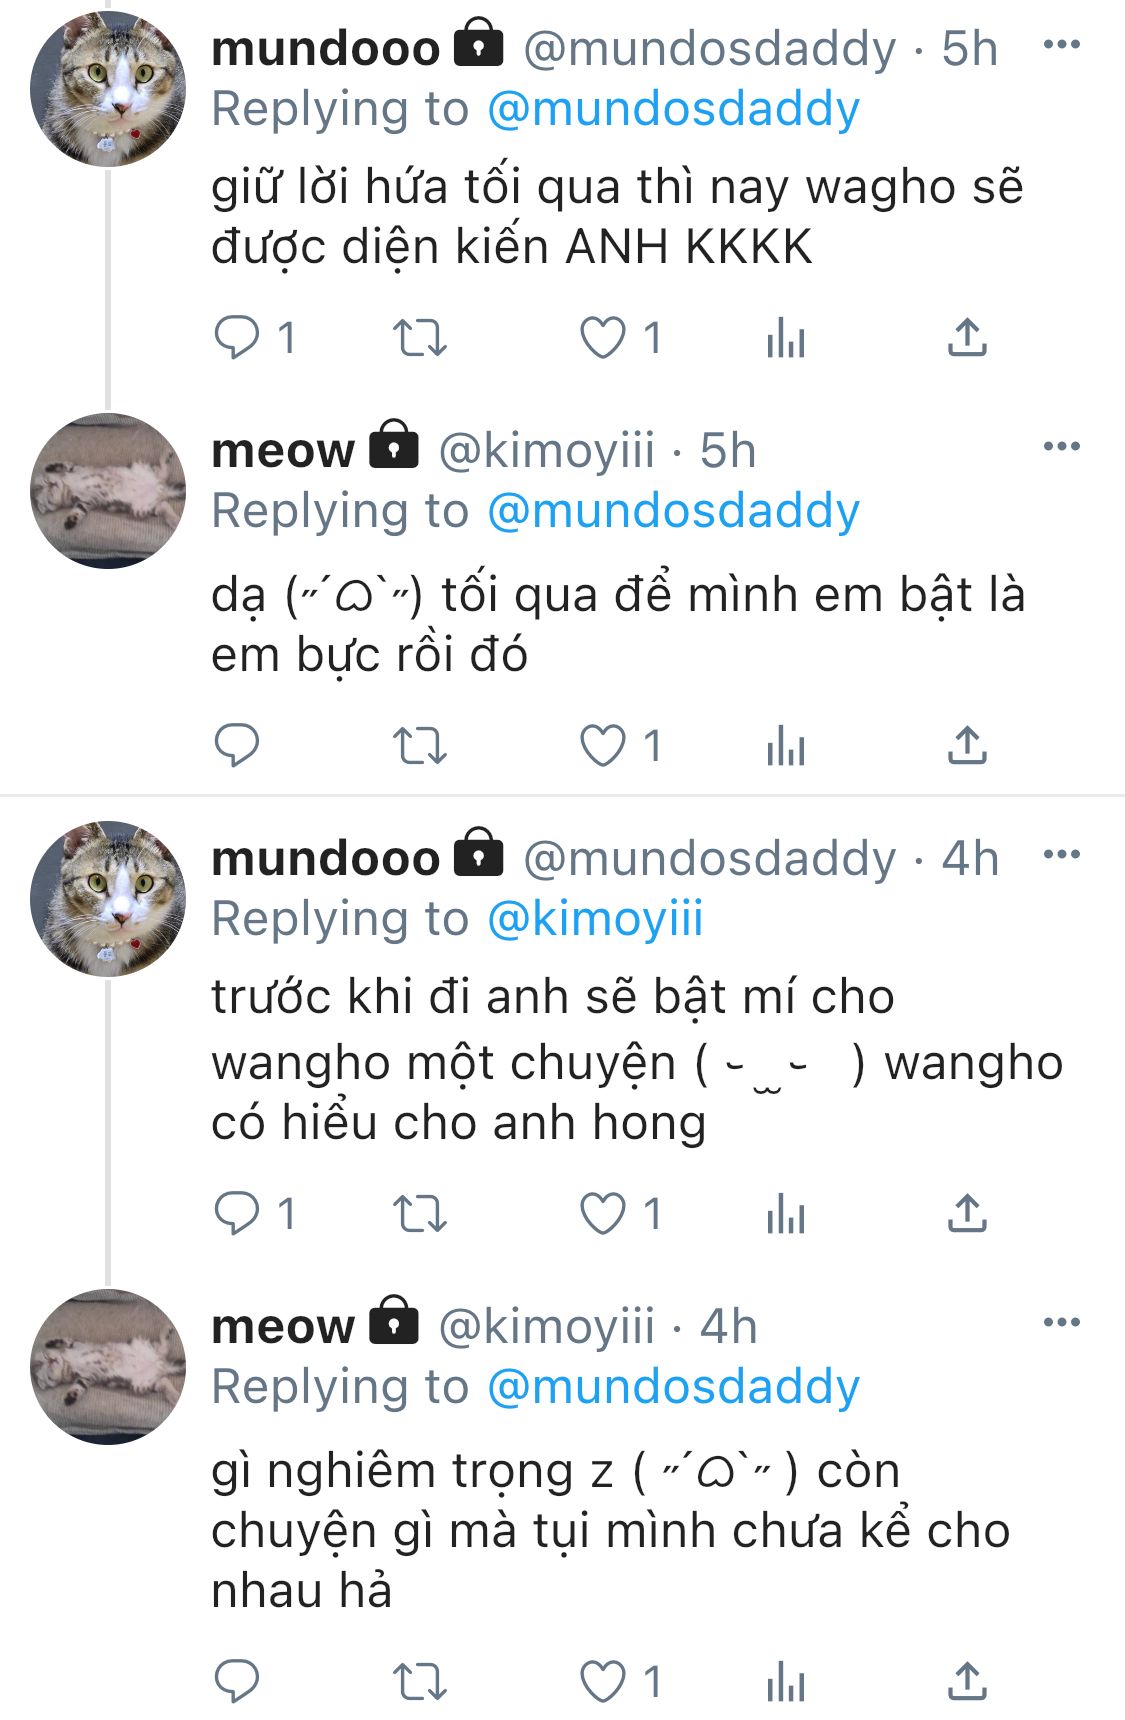The width and height of the screenshot is (1125, 1720).
Task: Reply to meow's tweet from 5h ago
Action: coord(237,745)
